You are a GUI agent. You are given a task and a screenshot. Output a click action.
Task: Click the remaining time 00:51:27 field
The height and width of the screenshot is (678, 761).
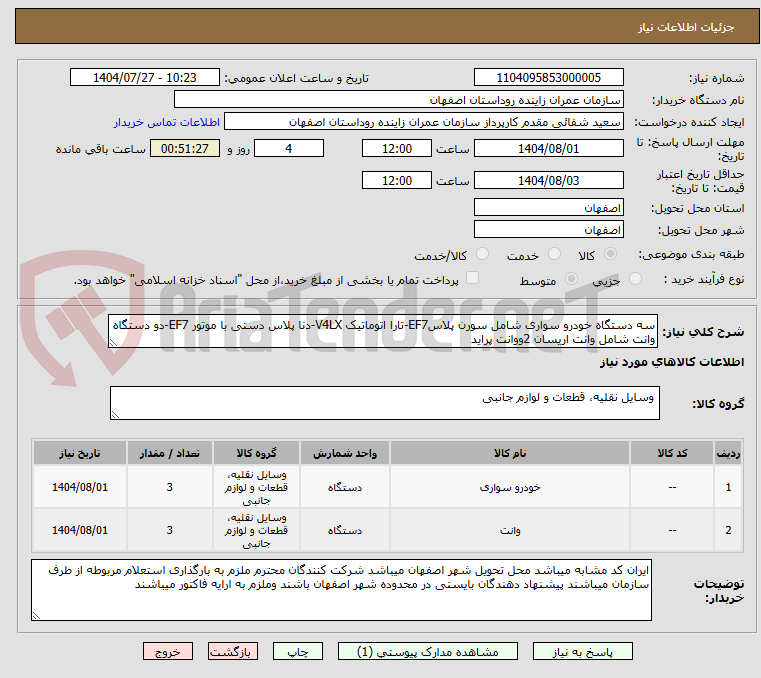pos(185,149)
